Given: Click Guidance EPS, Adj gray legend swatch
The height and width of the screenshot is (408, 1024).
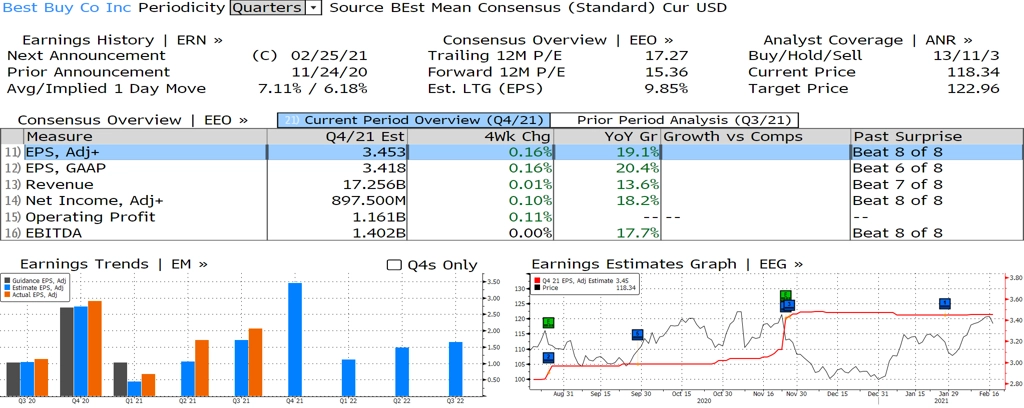Looking at the screenshot, I should point(7,281).
